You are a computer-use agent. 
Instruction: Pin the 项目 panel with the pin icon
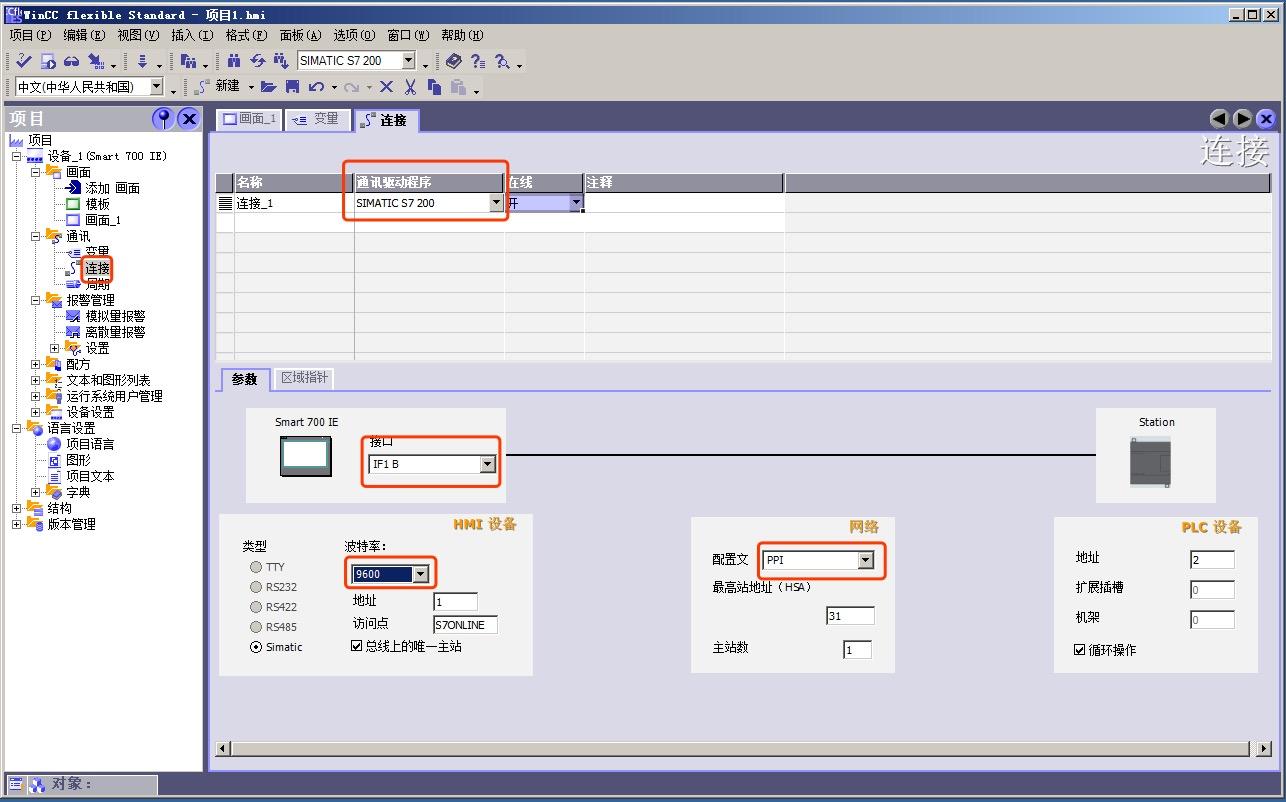coord(163,119)
